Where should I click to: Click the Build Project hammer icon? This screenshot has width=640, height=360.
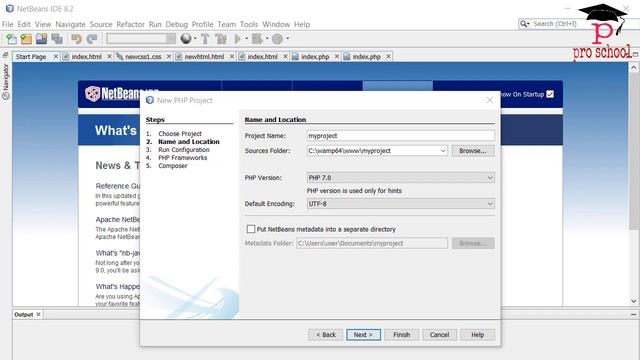click(x=205, y=39)
